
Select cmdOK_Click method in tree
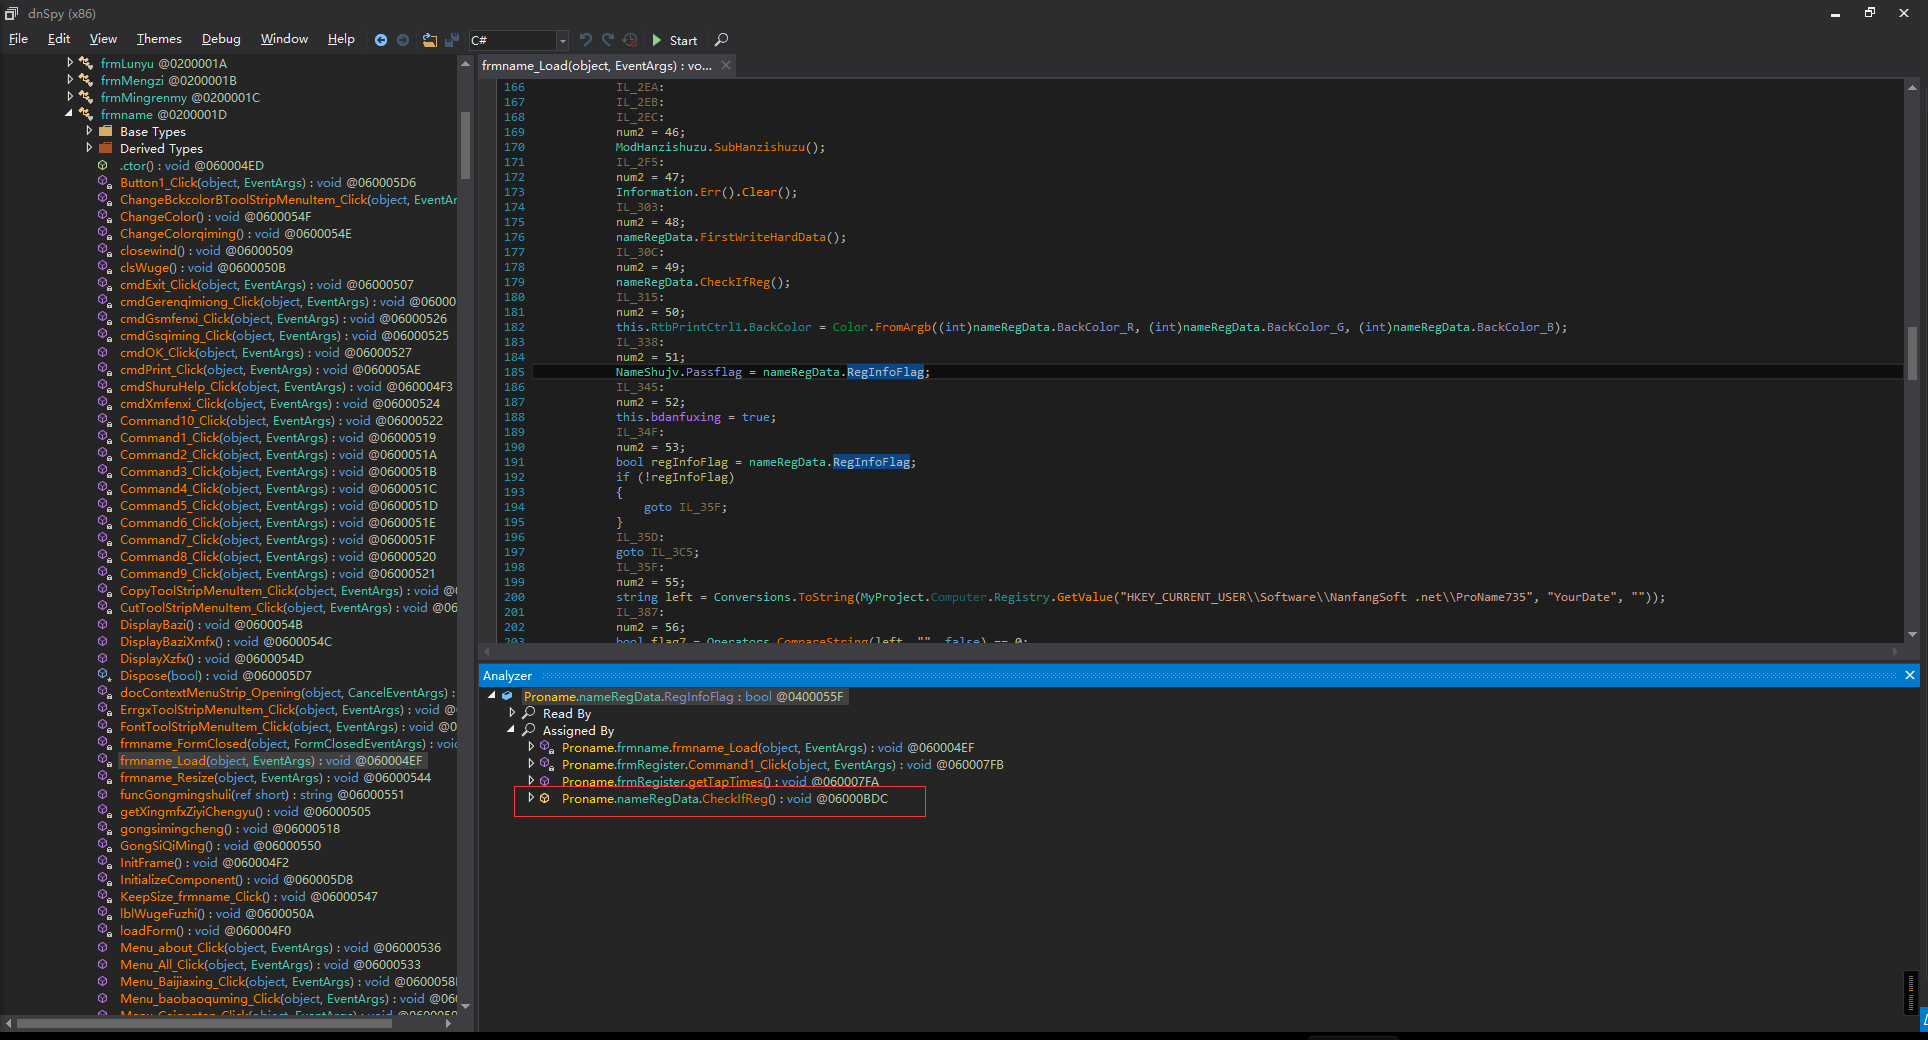click(266, 352)
